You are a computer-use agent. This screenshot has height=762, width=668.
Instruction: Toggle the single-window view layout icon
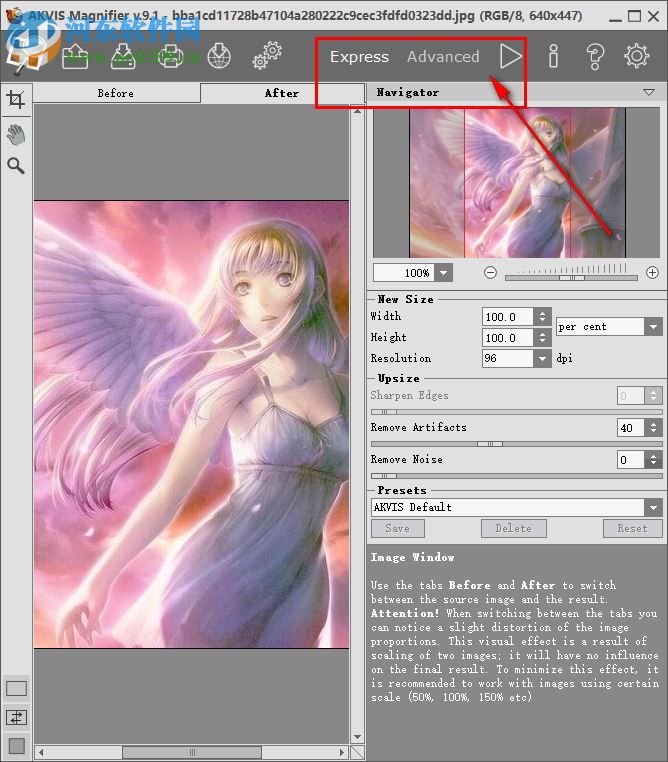(x=16, y=689)
